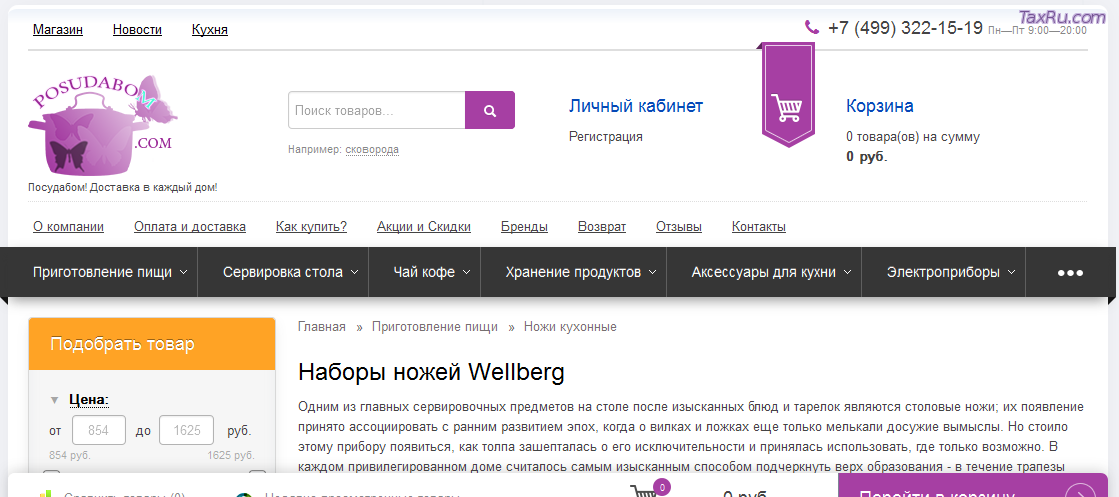Screen dimensions: 1119x497
Task: Open the Новости top link
Action: coord(137,29)
